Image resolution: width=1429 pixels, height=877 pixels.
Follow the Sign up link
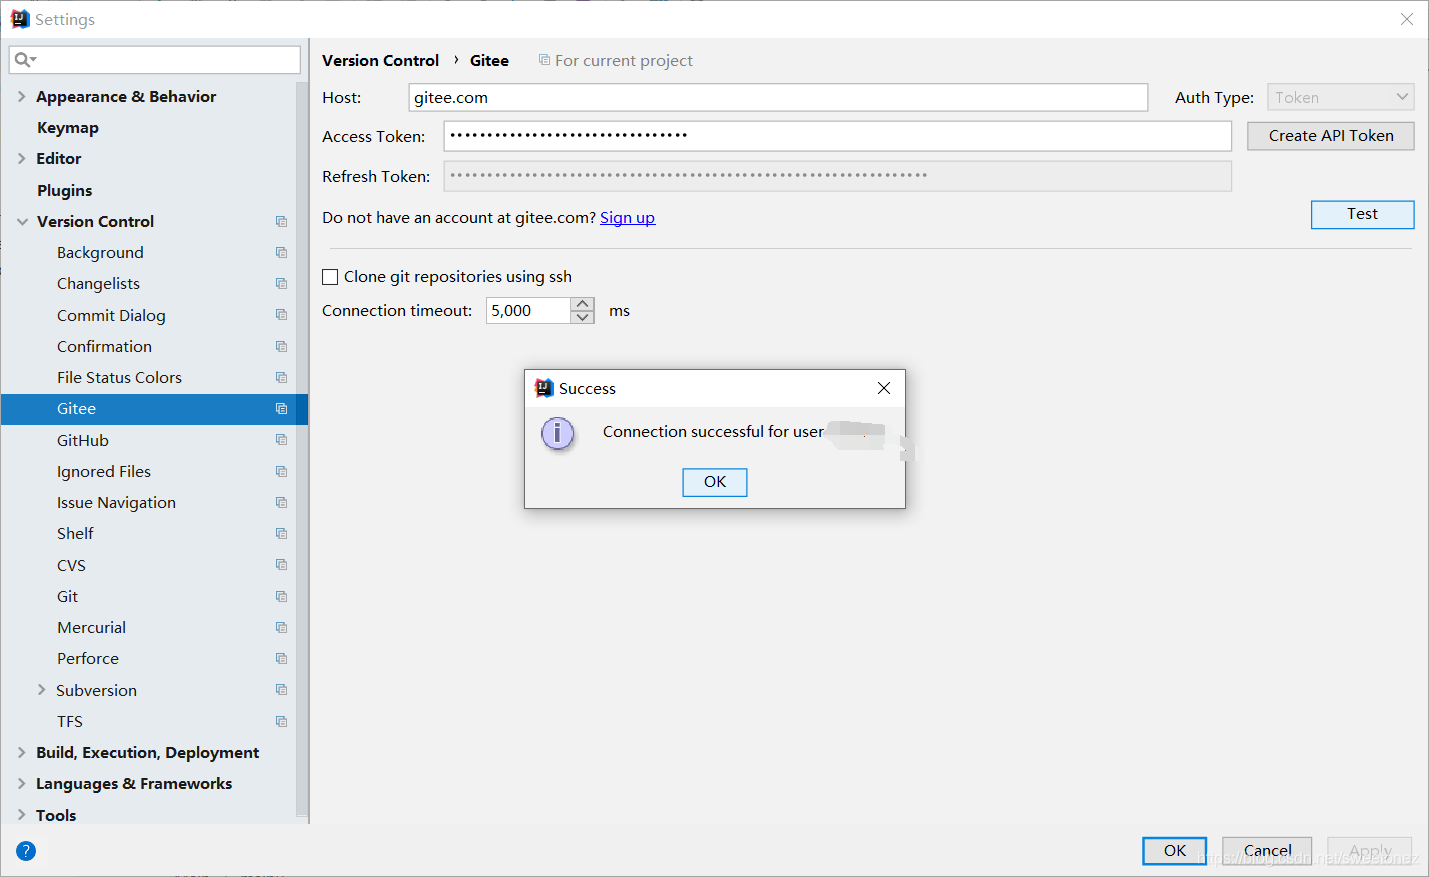pyautogui.click(x=627, y=217)
